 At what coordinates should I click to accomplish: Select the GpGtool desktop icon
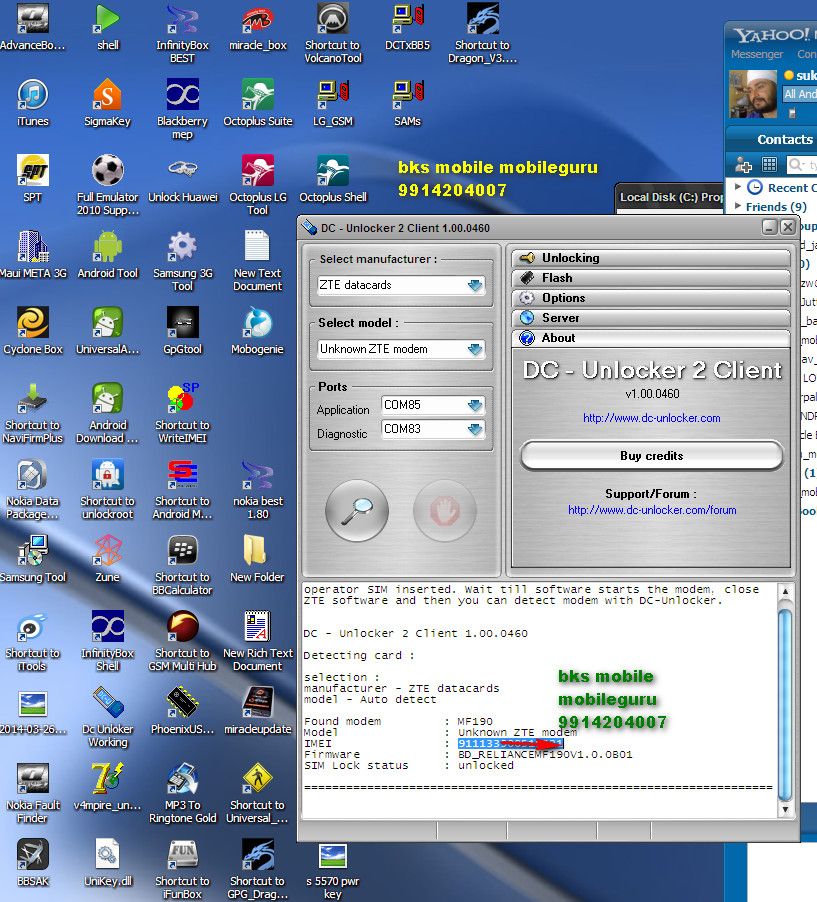pos(182,331)
